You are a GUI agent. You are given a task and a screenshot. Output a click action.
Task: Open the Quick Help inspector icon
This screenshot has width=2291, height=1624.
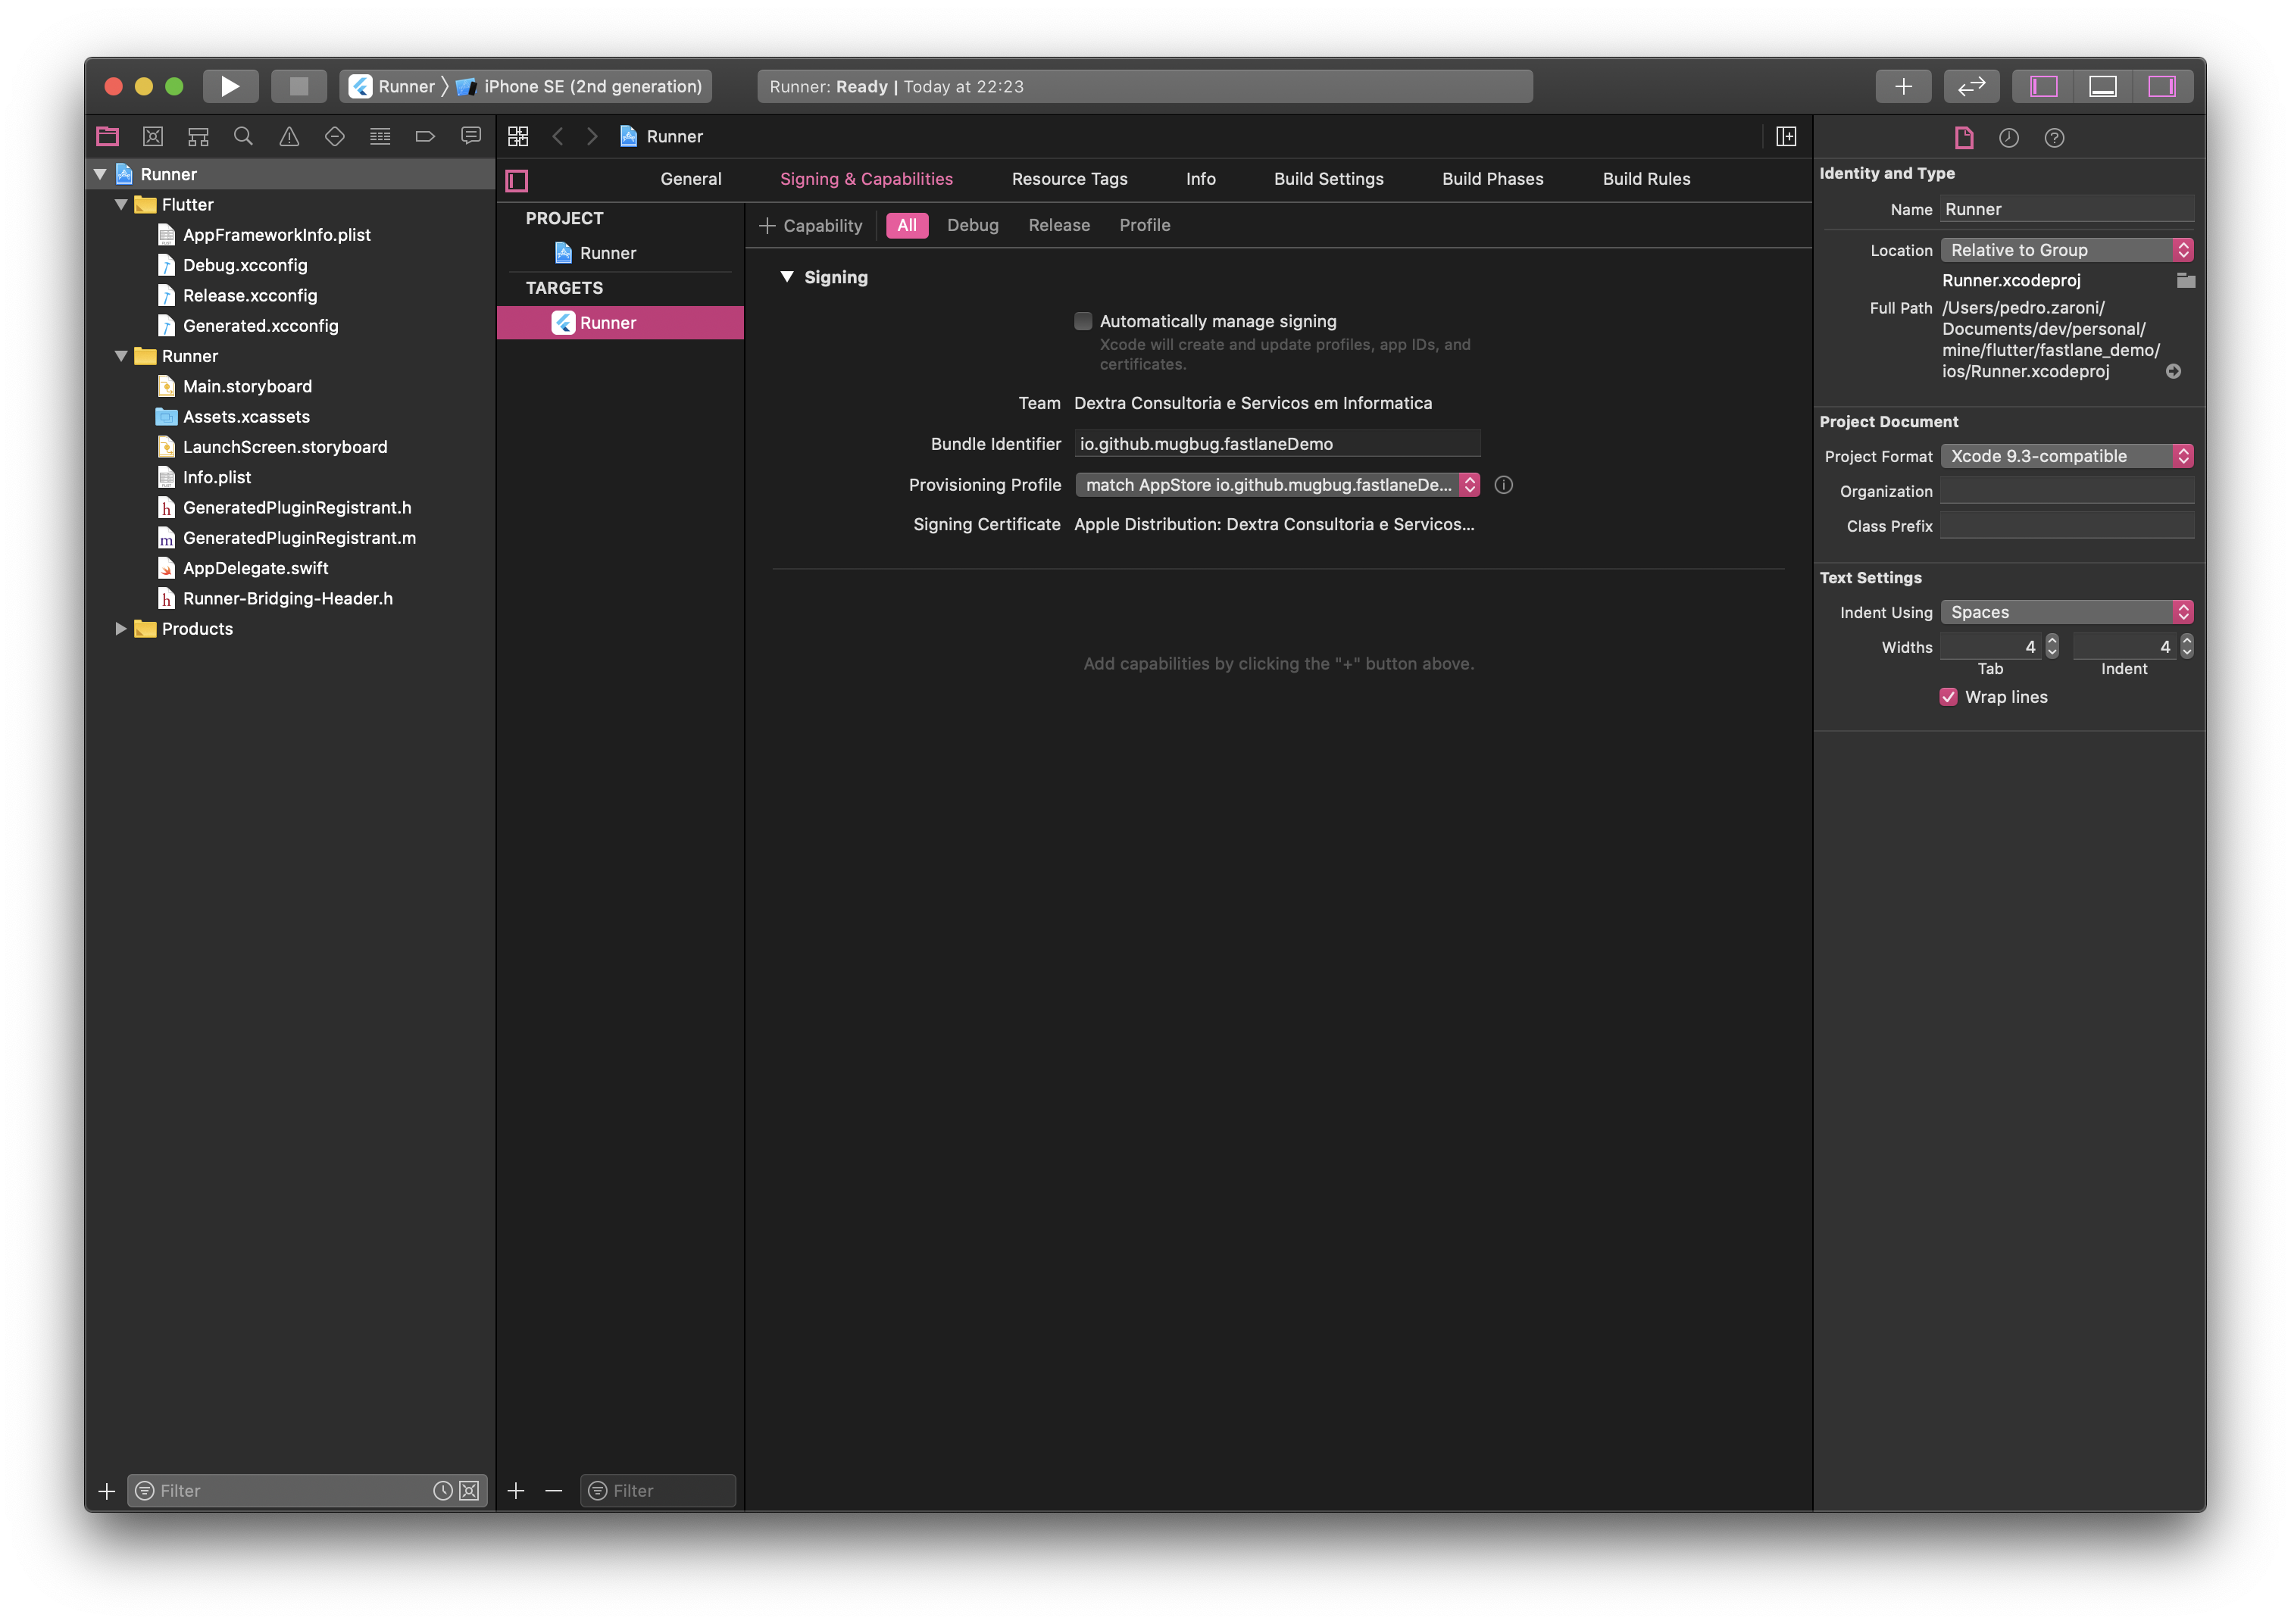(2054, 138)
